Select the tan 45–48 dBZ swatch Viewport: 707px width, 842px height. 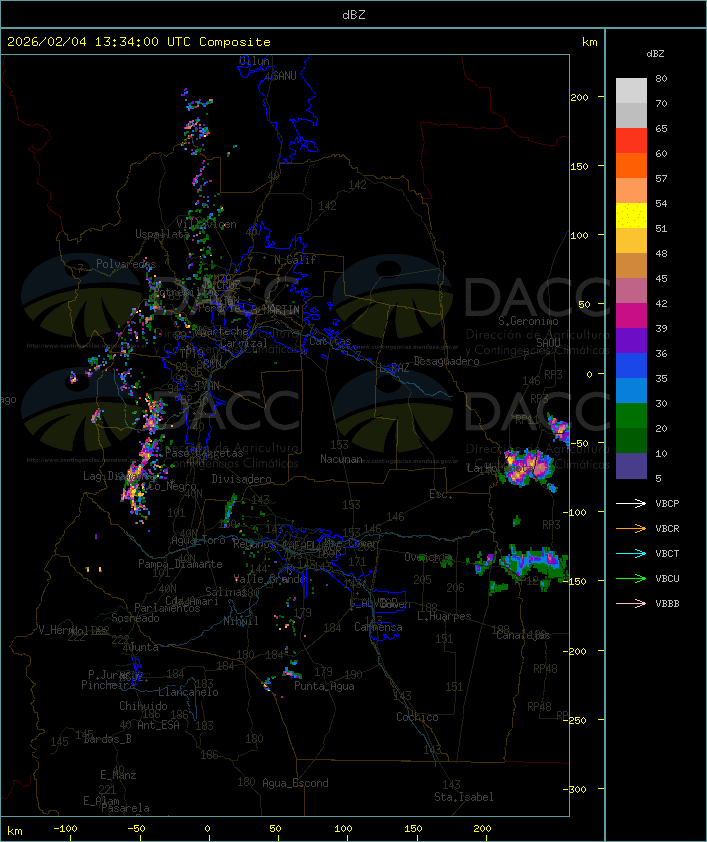click(631, 266)
